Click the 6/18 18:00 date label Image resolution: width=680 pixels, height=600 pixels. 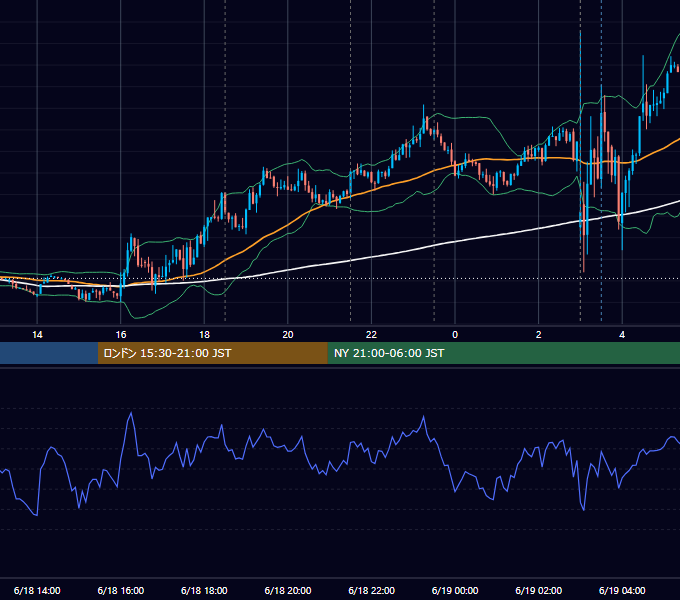click(204, 590)
